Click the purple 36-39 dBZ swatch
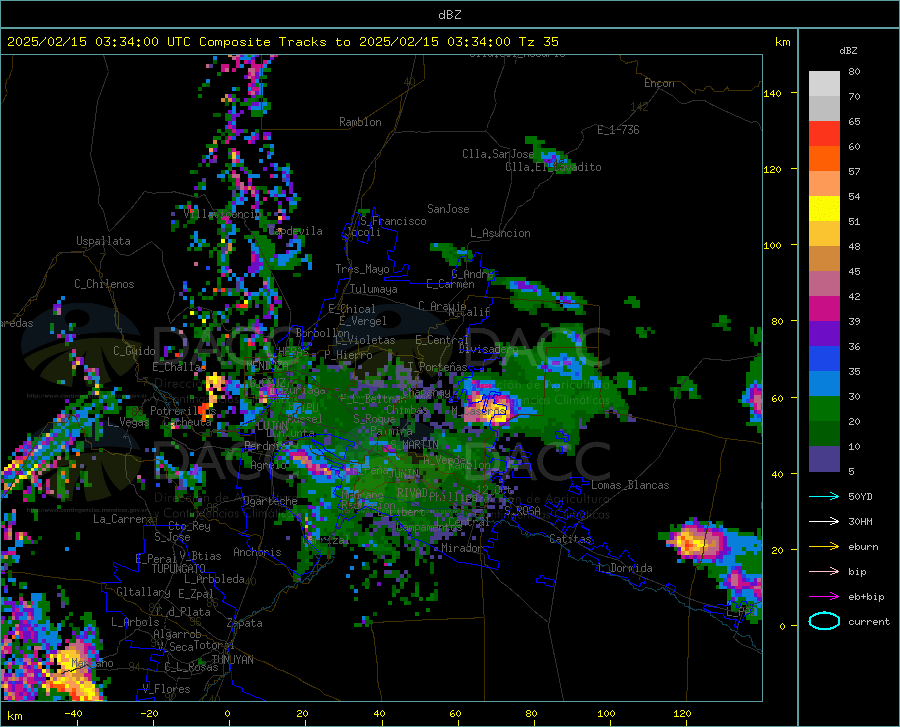The height and width of the screenshot is (727, 900). [x=824, y=334]
